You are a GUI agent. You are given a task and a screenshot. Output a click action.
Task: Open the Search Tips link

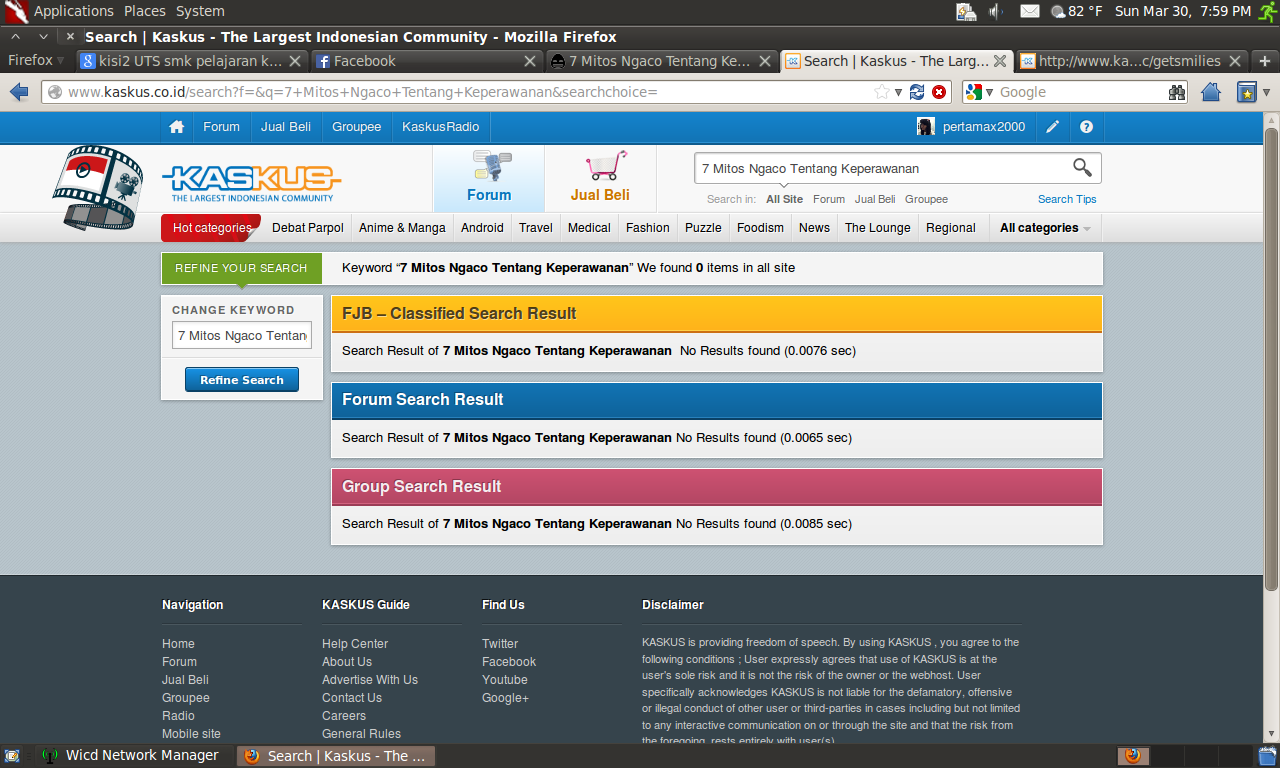[1067, 199]
